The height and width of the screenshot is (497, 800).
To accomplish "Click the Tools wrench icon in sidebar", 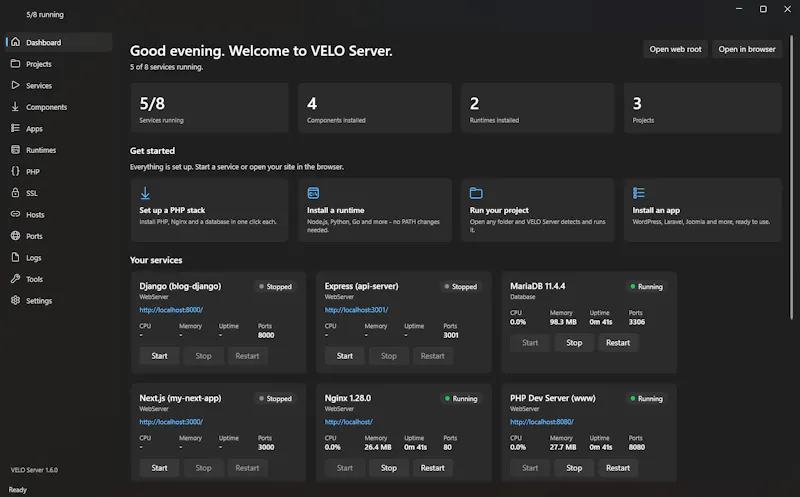I will click(x=15, y=279).
